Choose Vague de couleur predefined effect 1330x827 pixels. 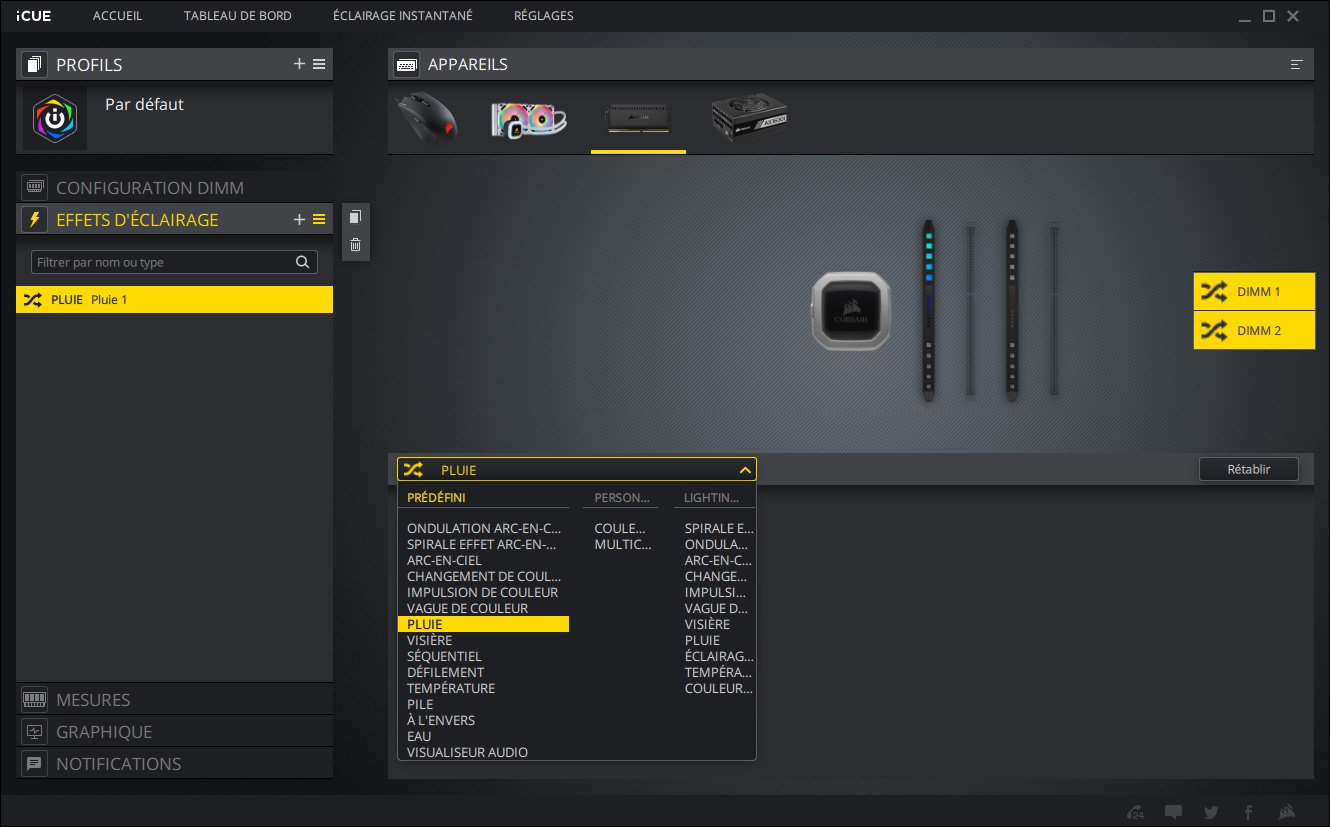coord(467,608)
